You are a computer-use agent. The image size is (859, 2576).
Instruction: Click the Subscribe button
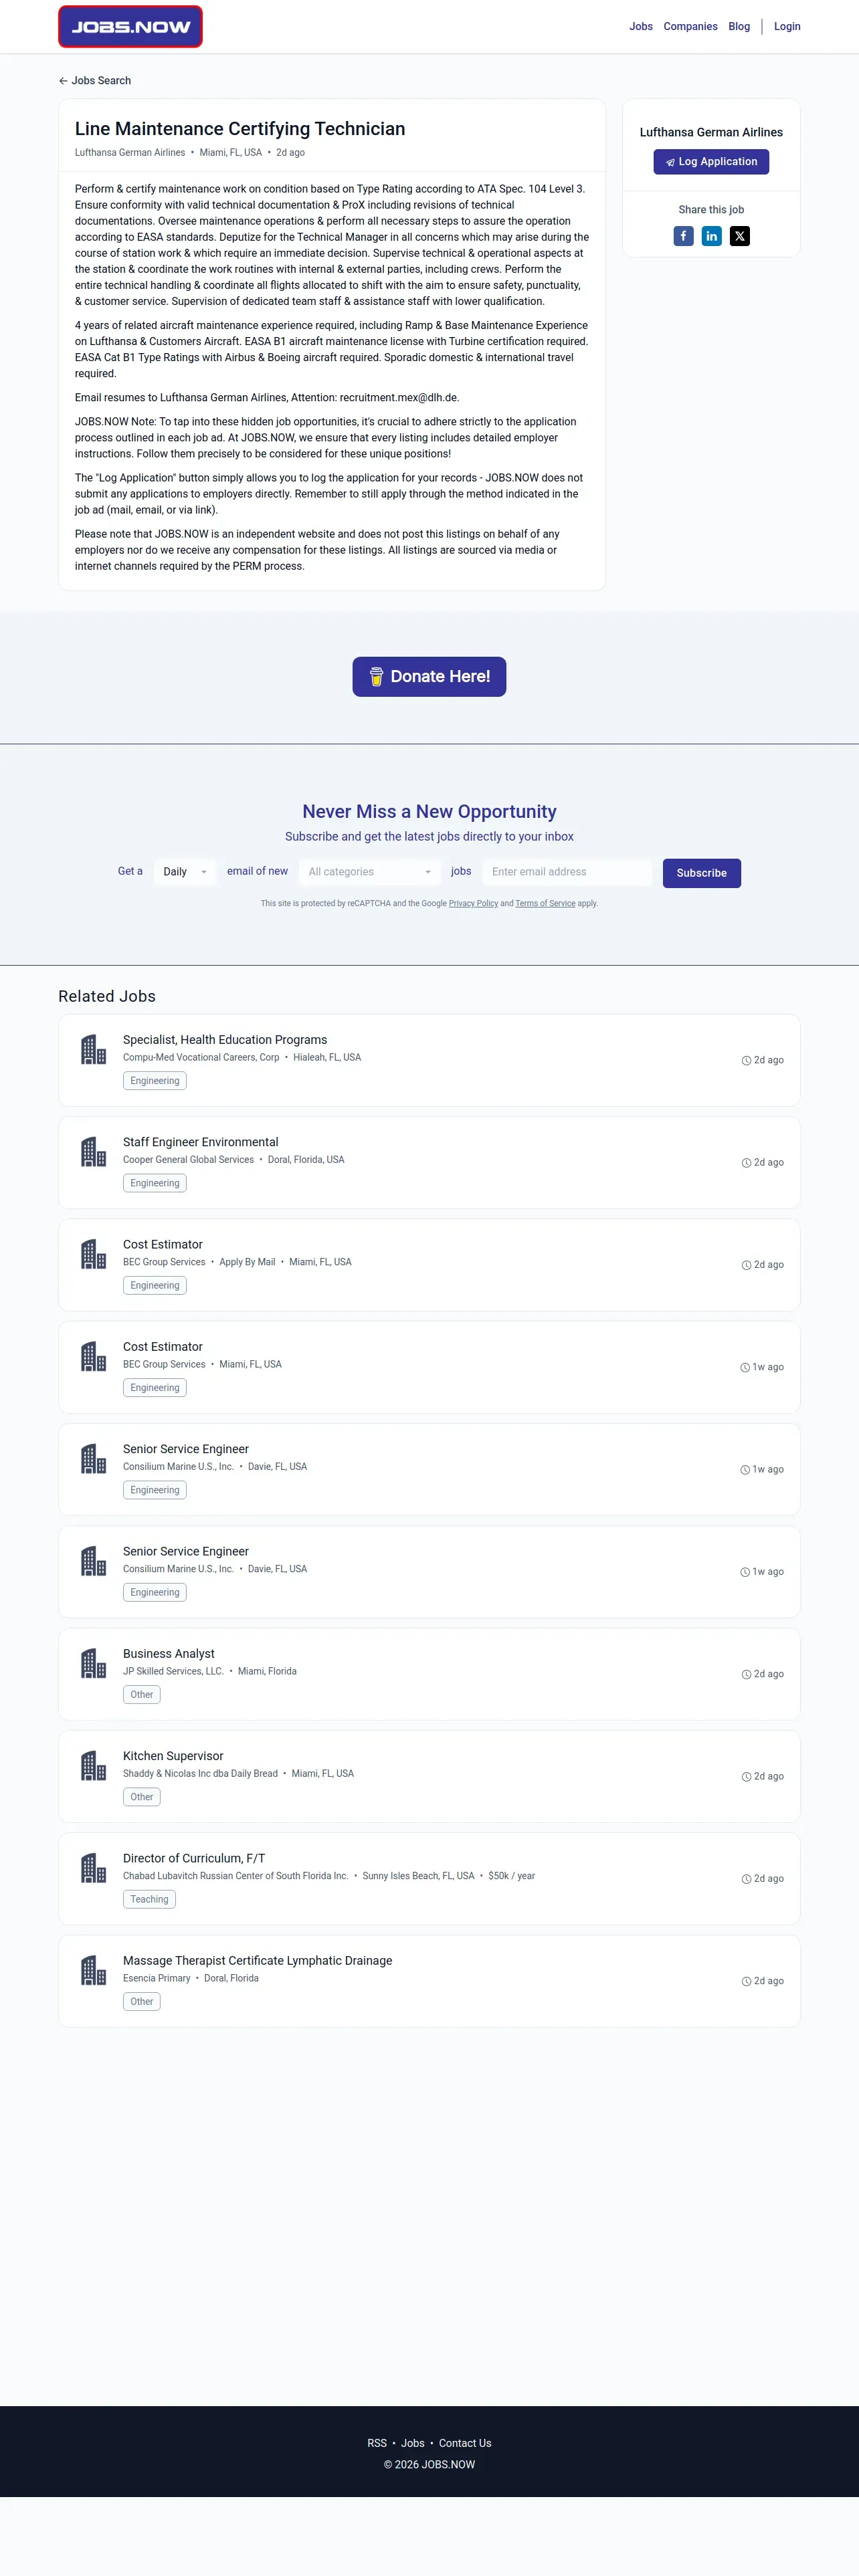pos(701,873)
